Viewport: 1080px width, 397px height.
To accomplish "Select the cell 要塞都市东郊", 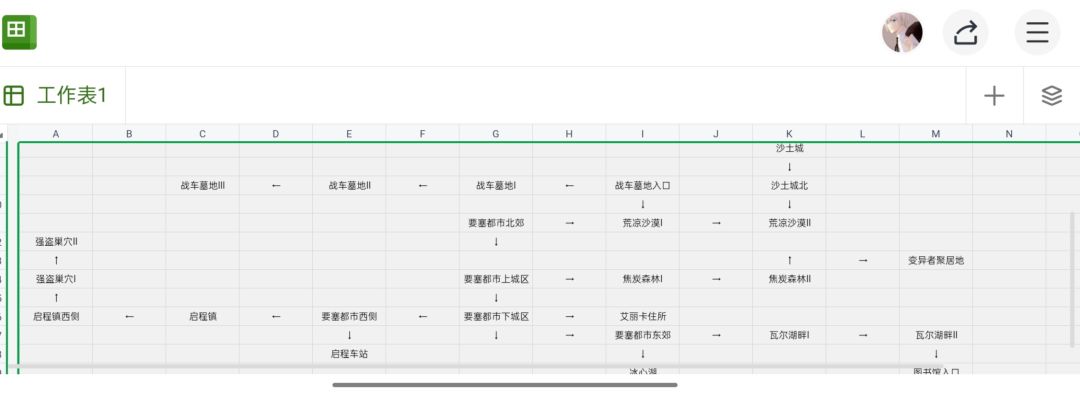I will coord(643,335).
